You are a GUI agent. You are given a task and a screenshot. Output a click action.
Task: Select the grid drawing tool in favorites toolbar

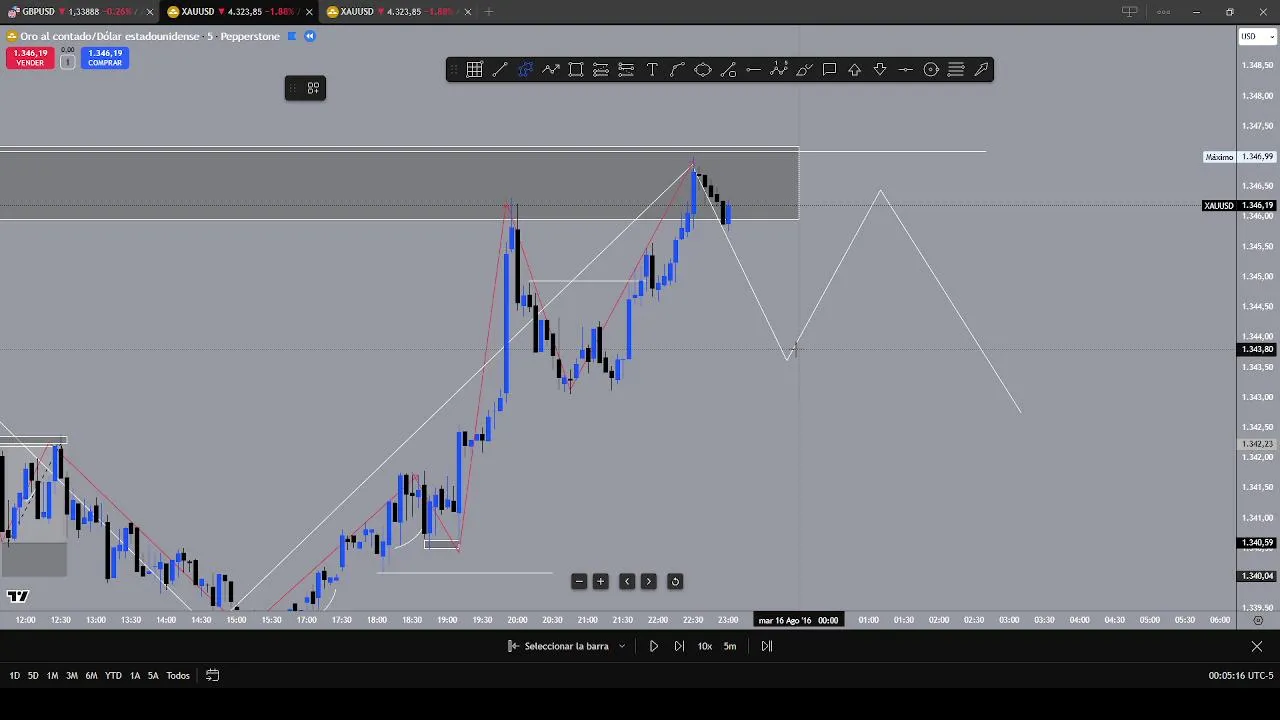[474, 69]
